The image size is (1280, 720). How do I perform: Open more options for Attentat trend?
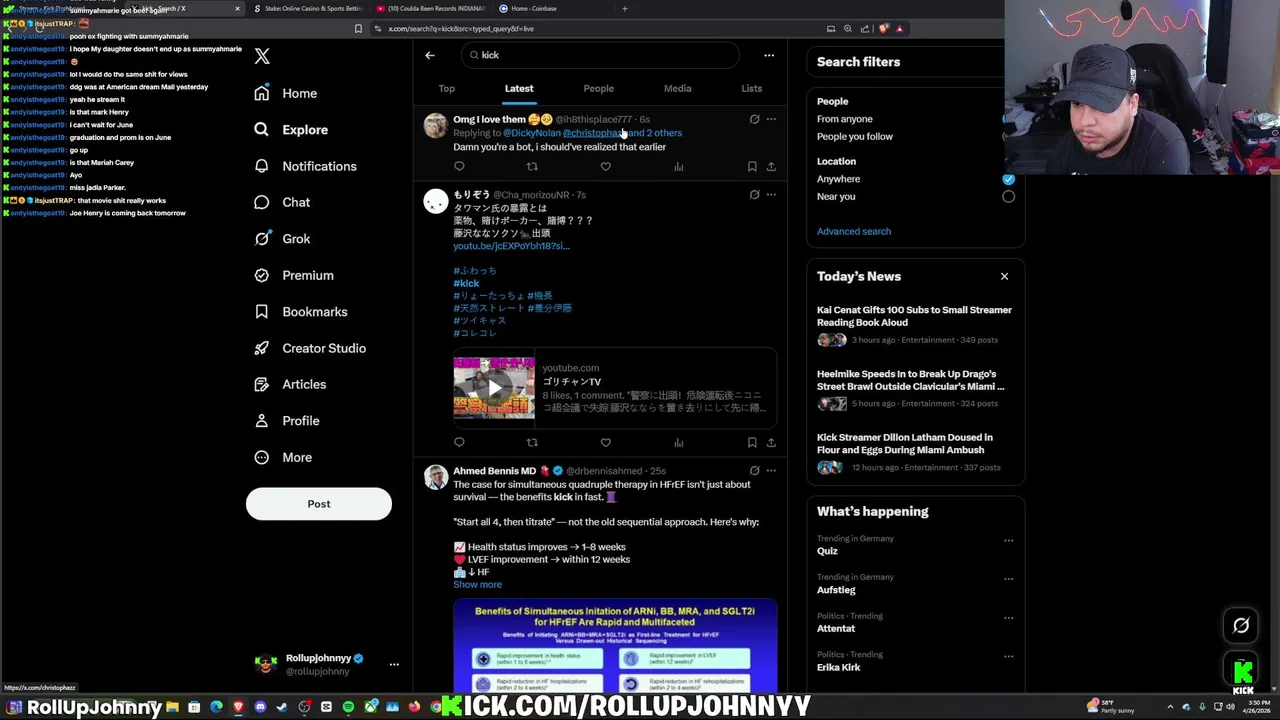pos(1008,619)
